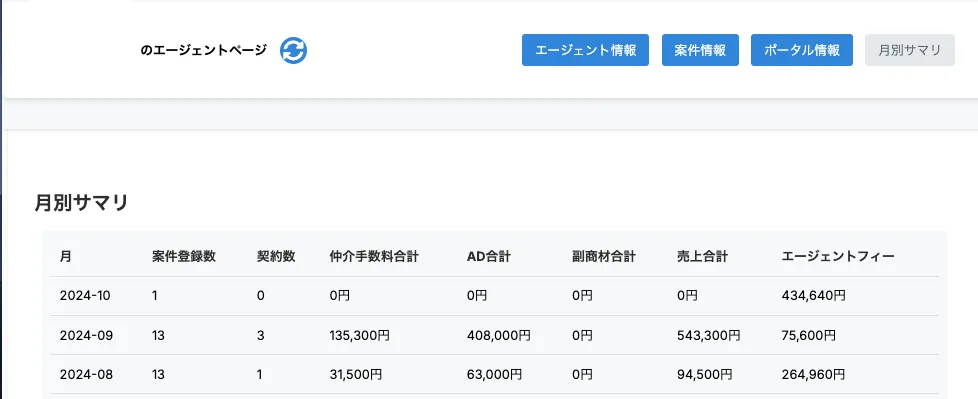Click sales total 94,500円 cell
Viewport: 978px width, 399px height.
click(x=704, y=375)
